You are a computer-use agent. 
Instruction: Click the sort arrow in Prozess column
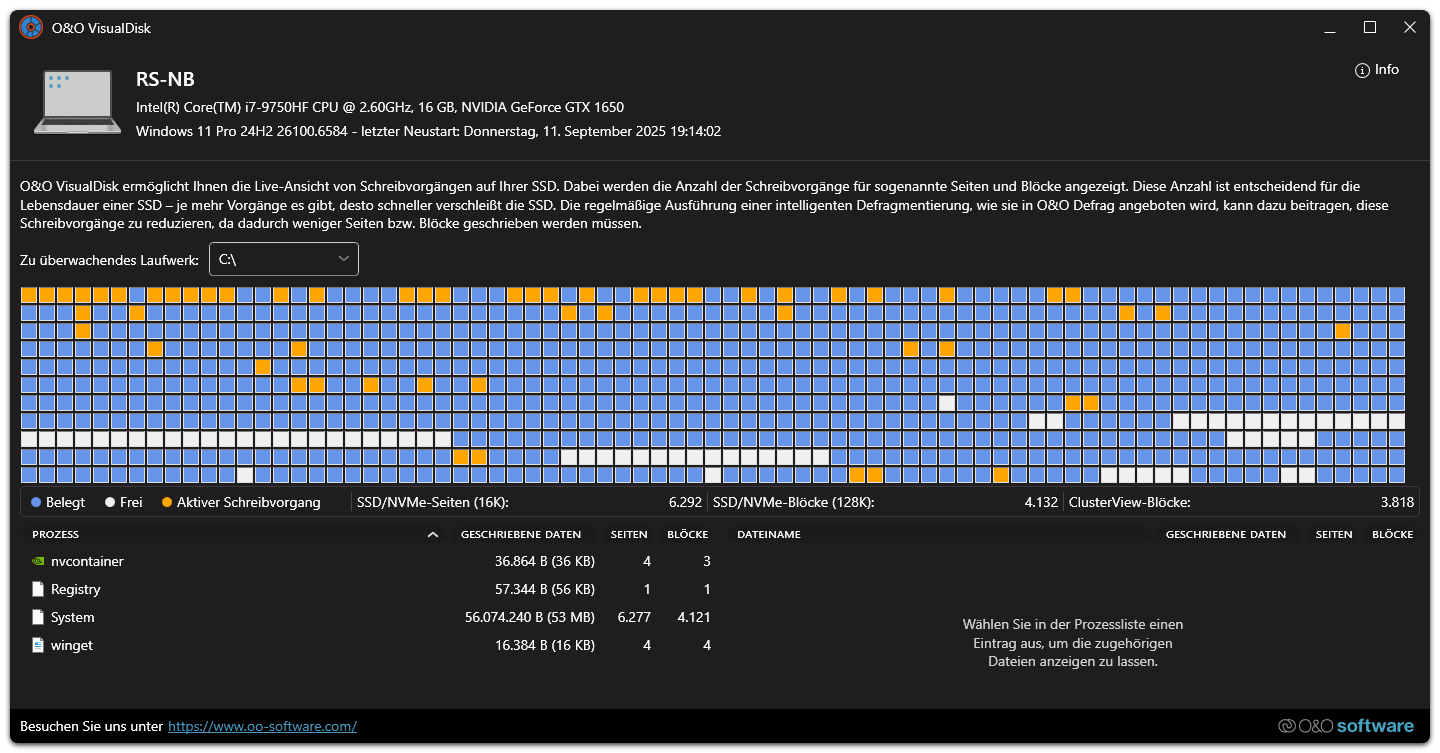point(433,535)
